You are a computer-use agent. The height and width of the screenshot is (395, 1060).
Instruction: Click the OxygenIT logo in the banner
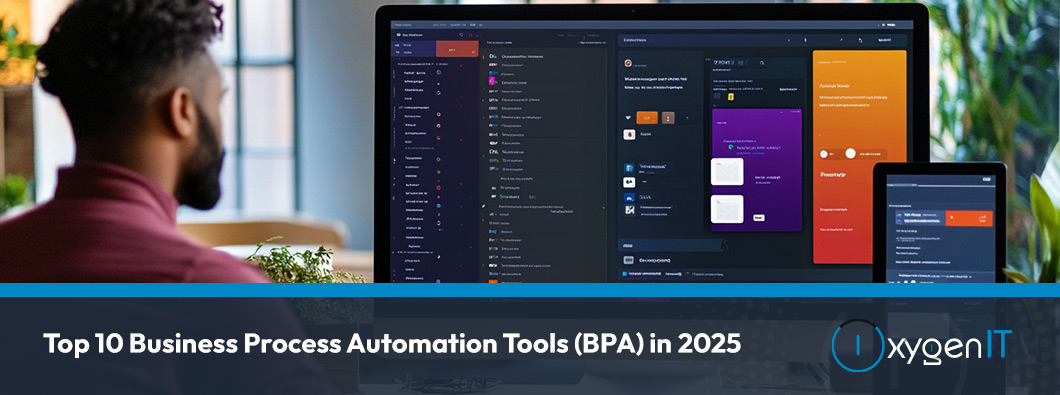tap(921, 346)
